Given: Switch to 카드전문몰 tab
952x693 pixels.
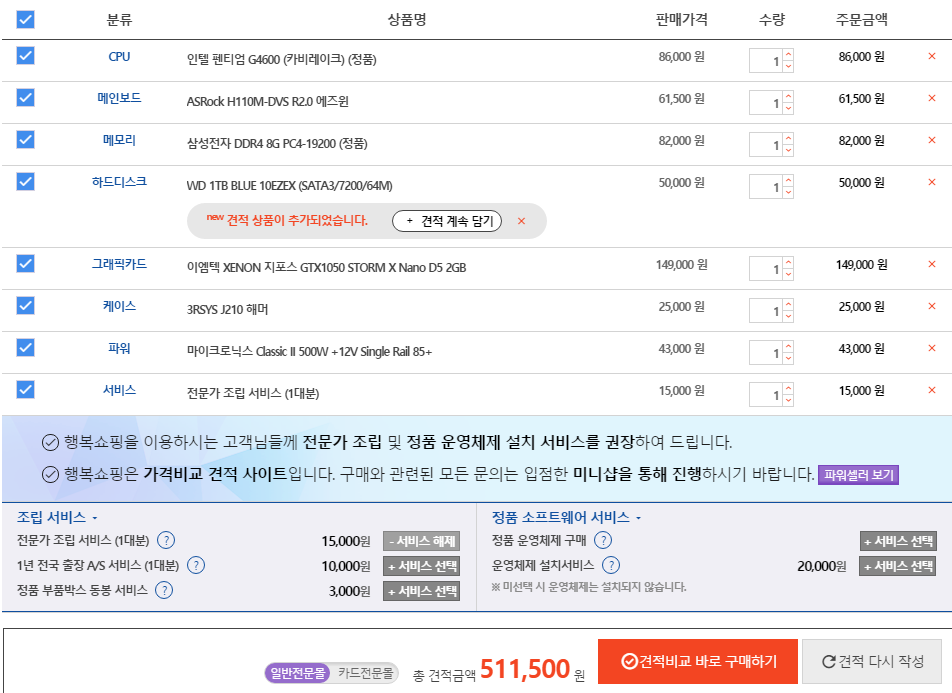Looking at the screenshot, I should pyautogui.click(x=365, y=673).
